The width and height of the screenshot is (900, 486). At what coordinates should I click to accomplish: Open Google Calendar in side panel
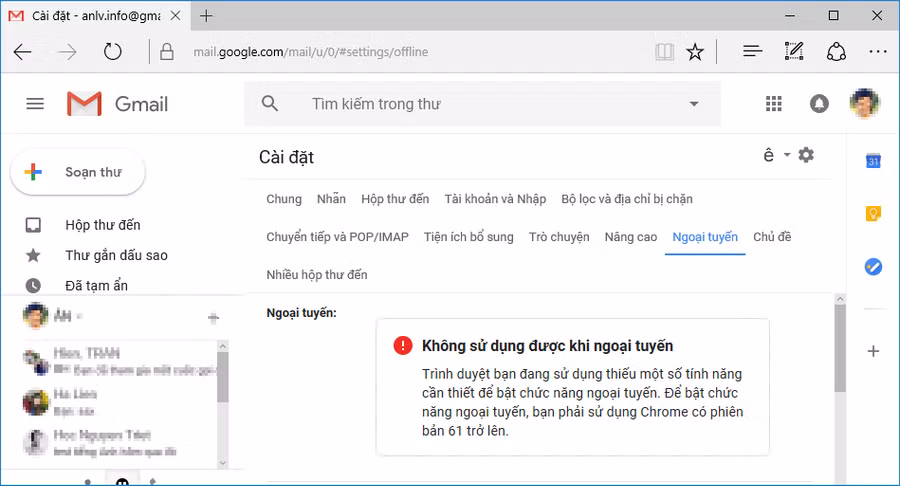(x=873, y=162)
